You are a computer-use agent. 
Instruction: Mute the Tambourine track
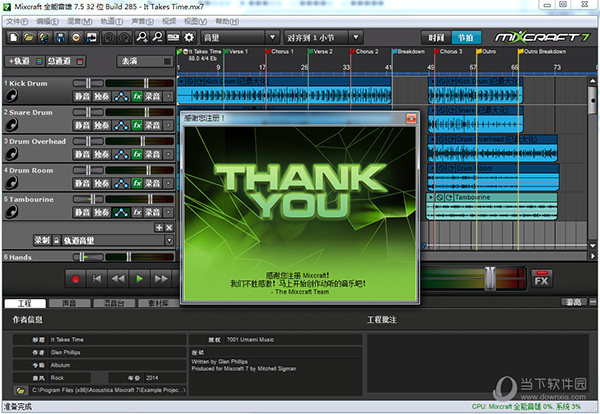(x=82, y=212)
